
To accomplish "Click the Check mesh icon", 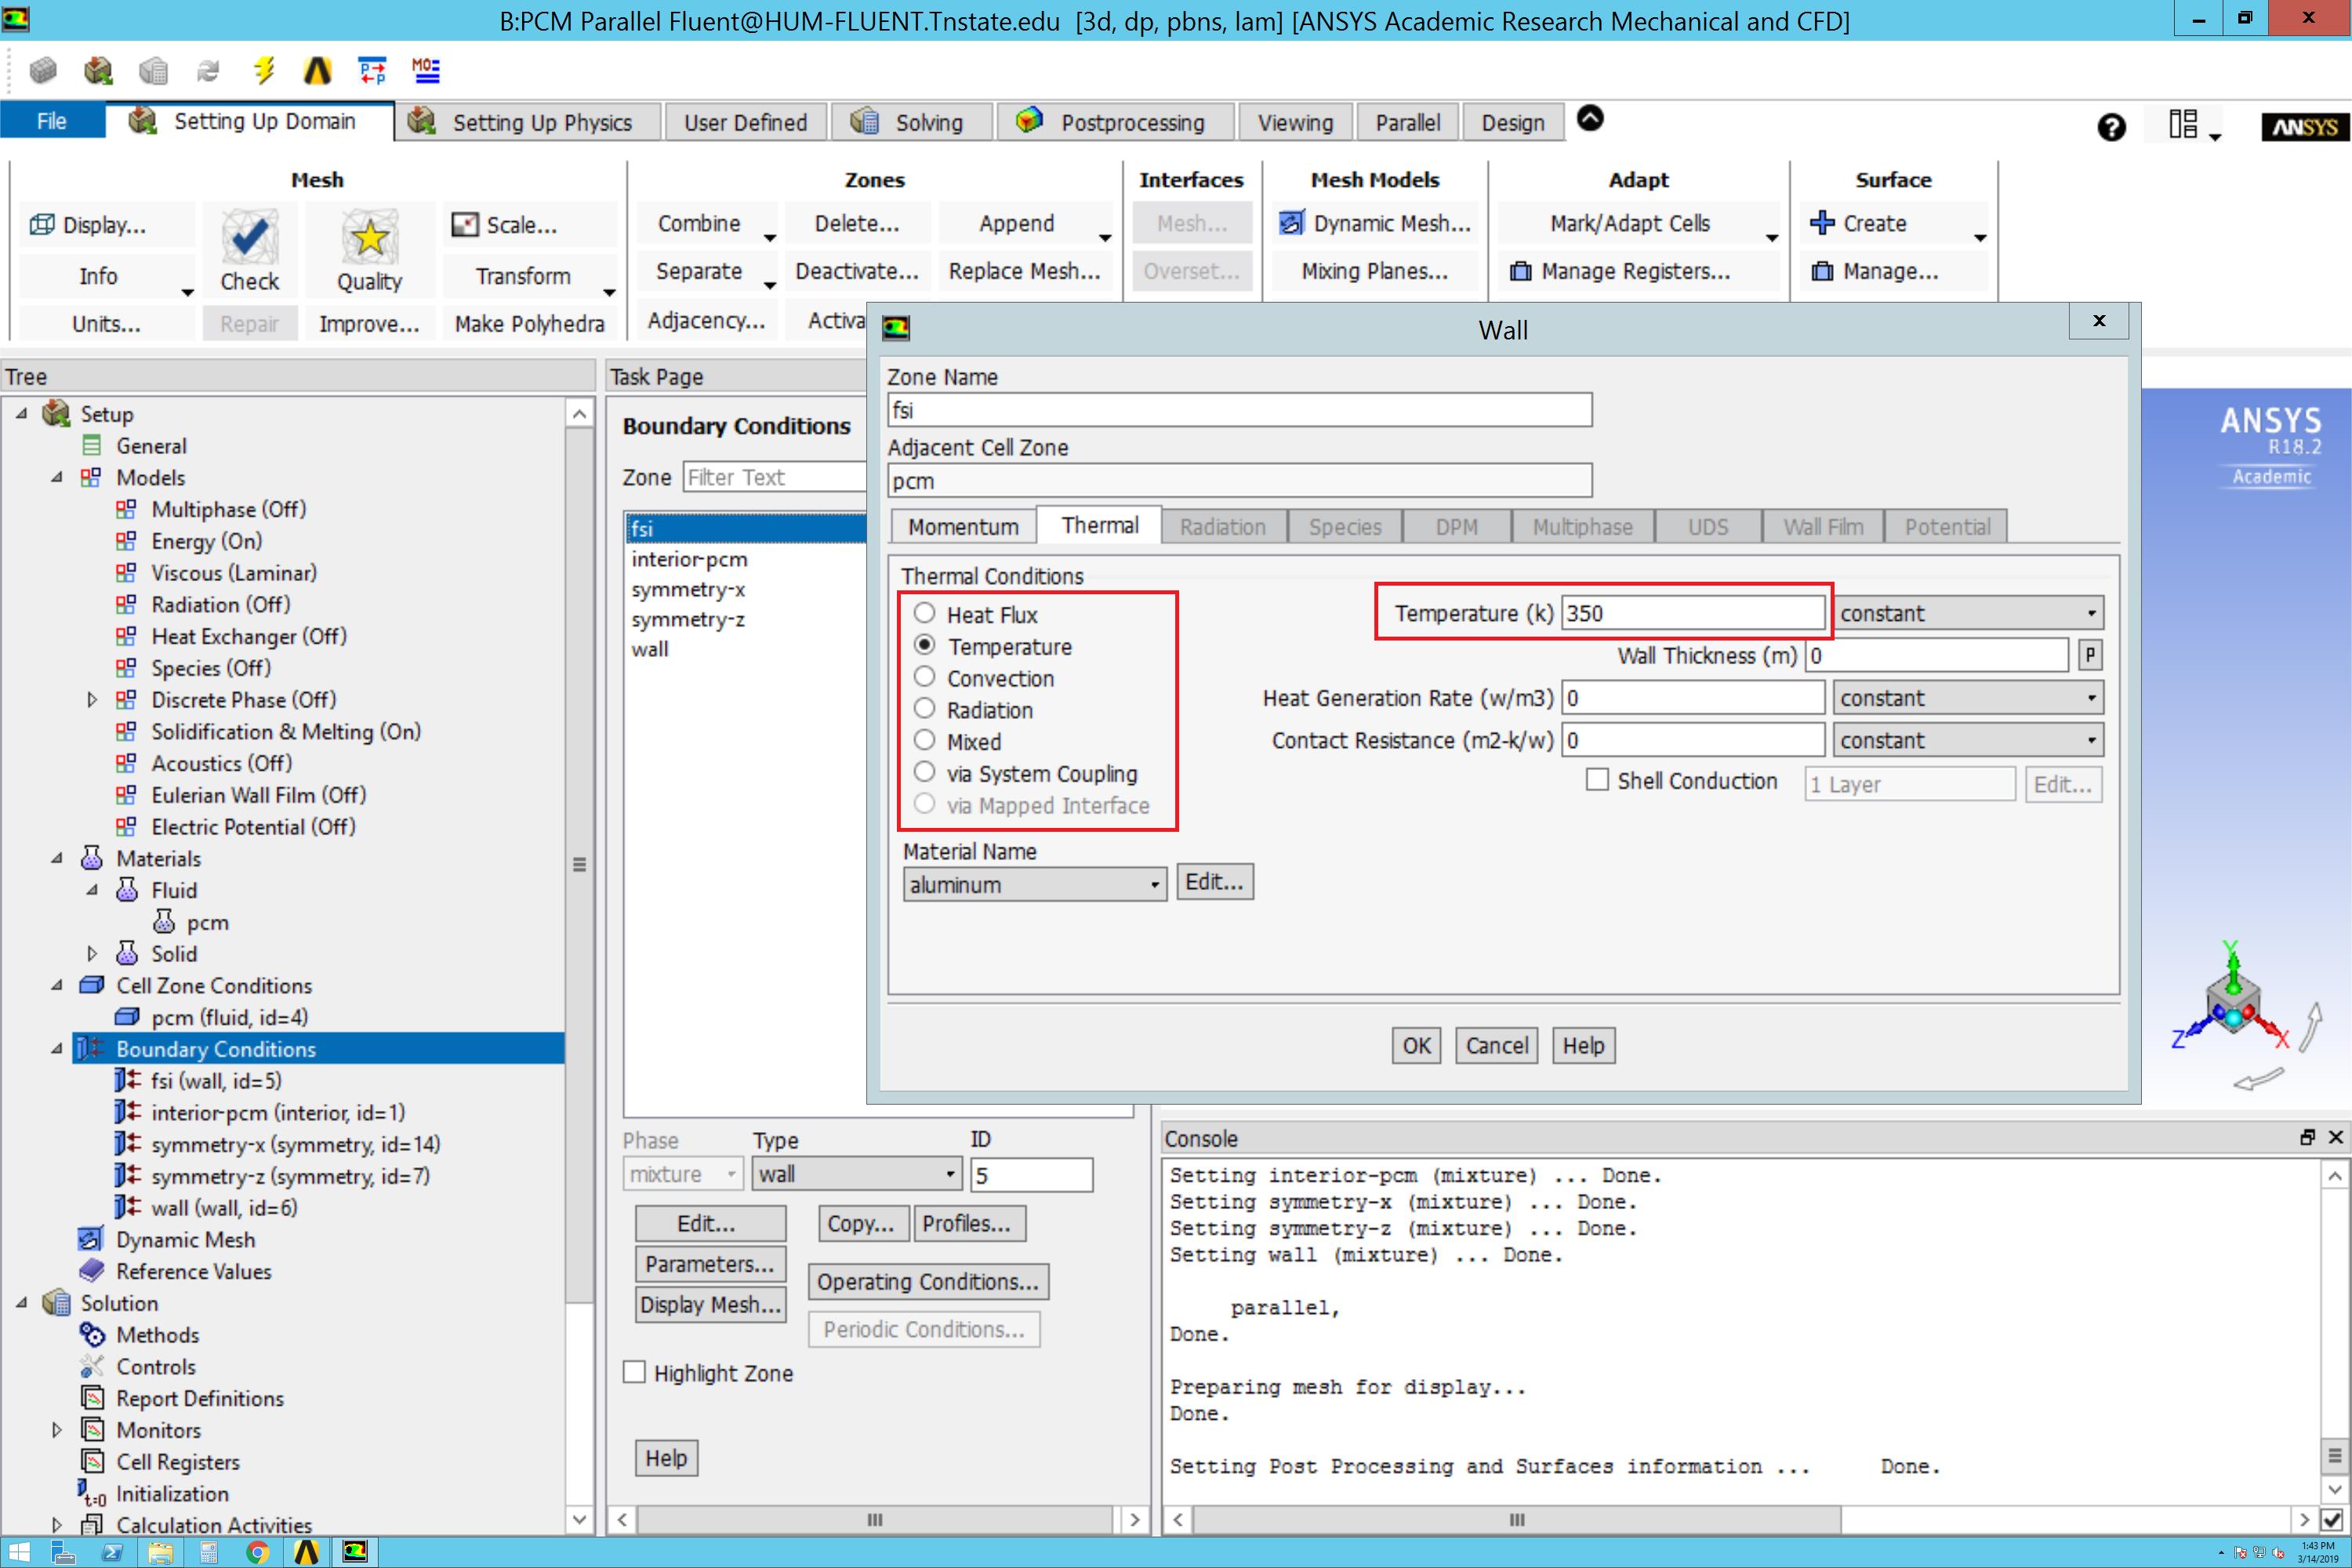I will (x=249, y=237).
